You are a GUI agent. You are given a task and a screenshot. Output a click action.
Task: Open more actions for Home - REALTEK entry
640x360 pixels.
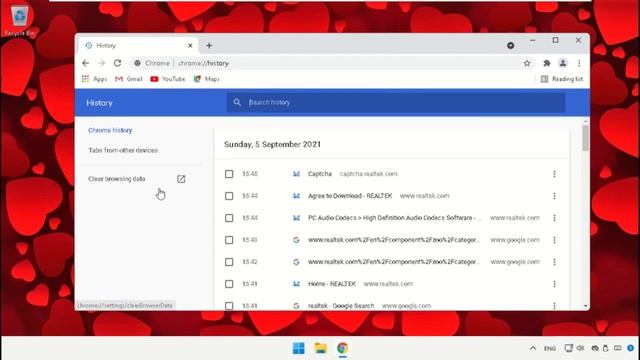[x=554, y=284]
